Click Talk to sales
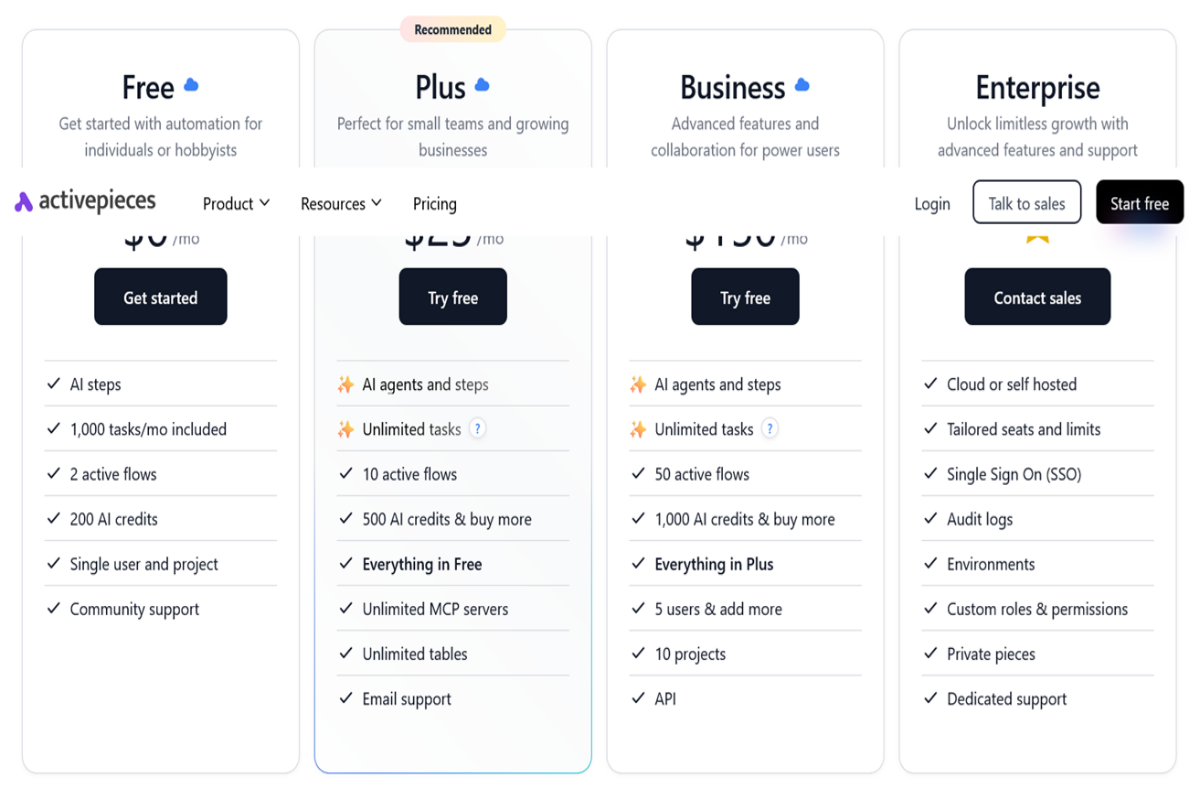Viewport: 1200px width, 800px height. pyautogui.click(x=1026, y=202)
